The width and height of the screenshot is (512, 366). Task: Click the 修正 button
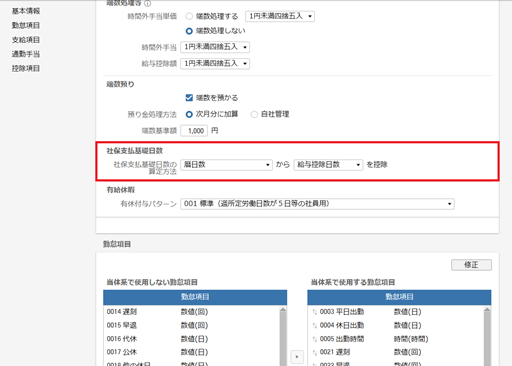471,265
